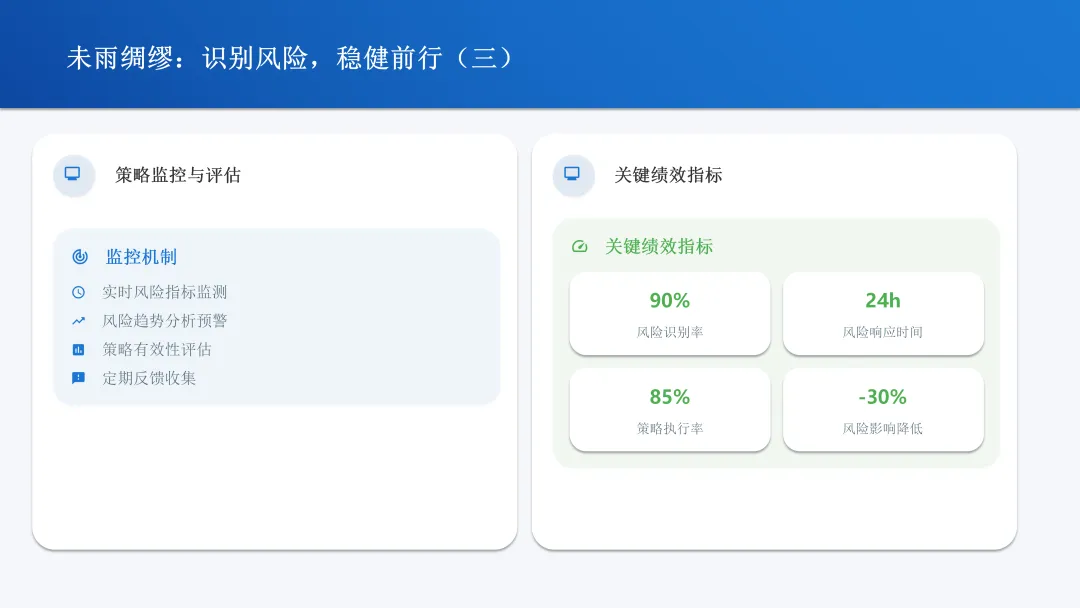The height and width of the screenshot is (608, 1080).
Task: Open the 90% 风险识别率 metric card
Action: (x=670, y=313)
